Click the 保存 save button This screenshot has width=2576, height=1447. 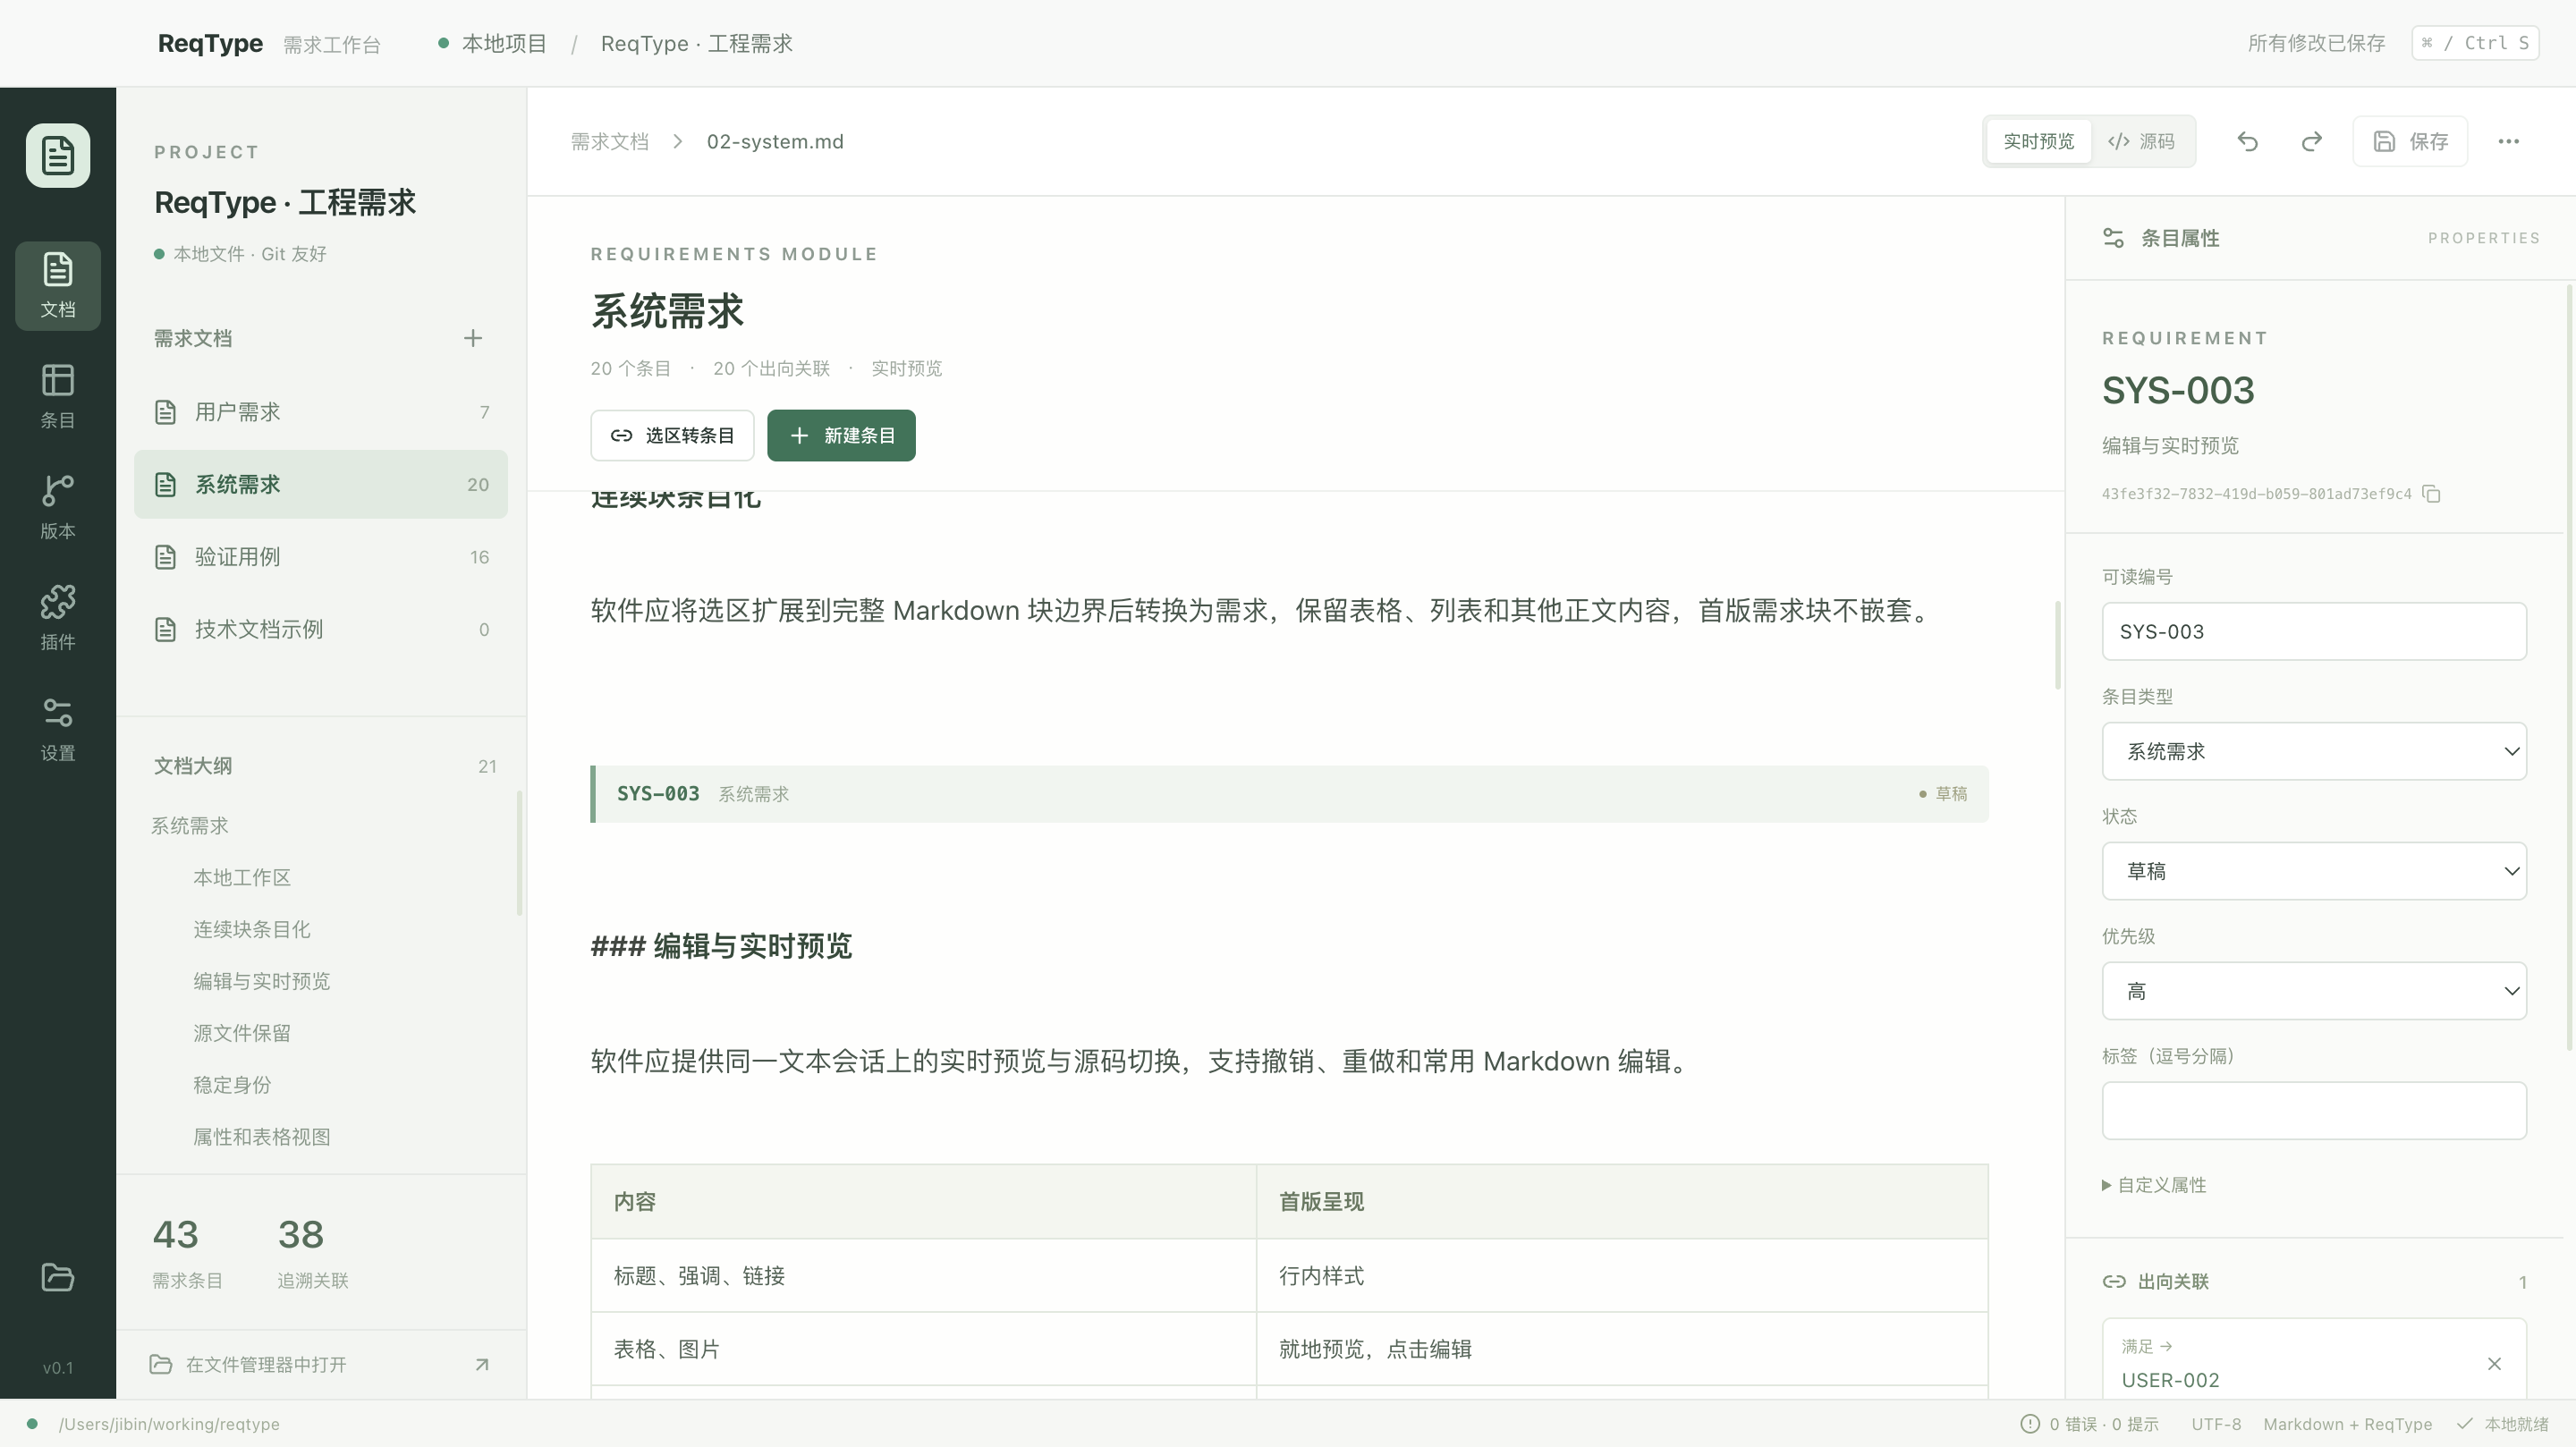[x=2410, y=141]
